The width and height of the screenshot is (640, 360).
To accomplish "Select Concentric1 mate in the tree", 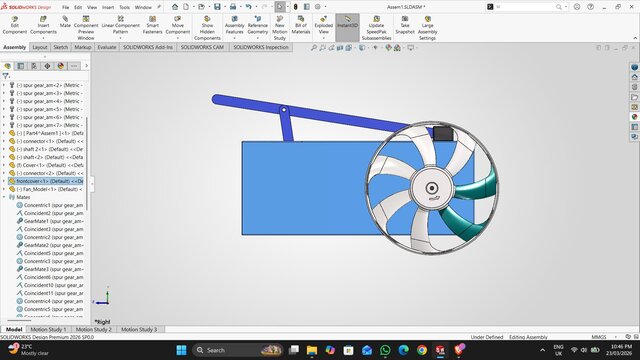I will [49, 205].
